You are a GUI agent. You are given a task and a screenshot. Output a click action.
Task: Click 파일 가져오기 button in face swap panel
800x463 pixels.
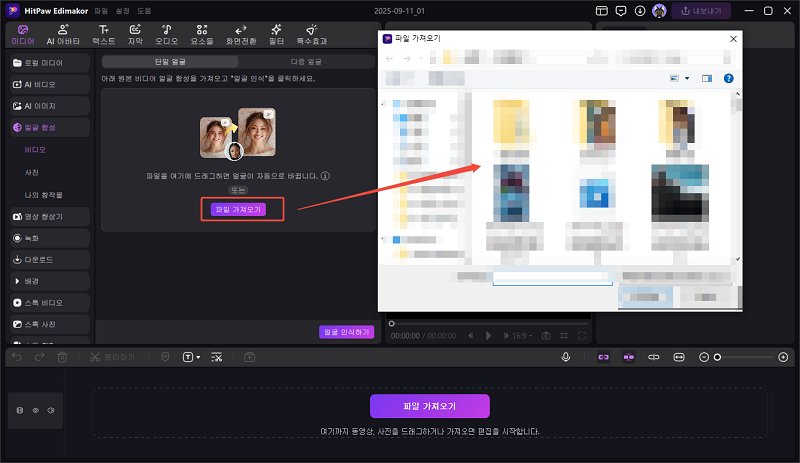238,209
